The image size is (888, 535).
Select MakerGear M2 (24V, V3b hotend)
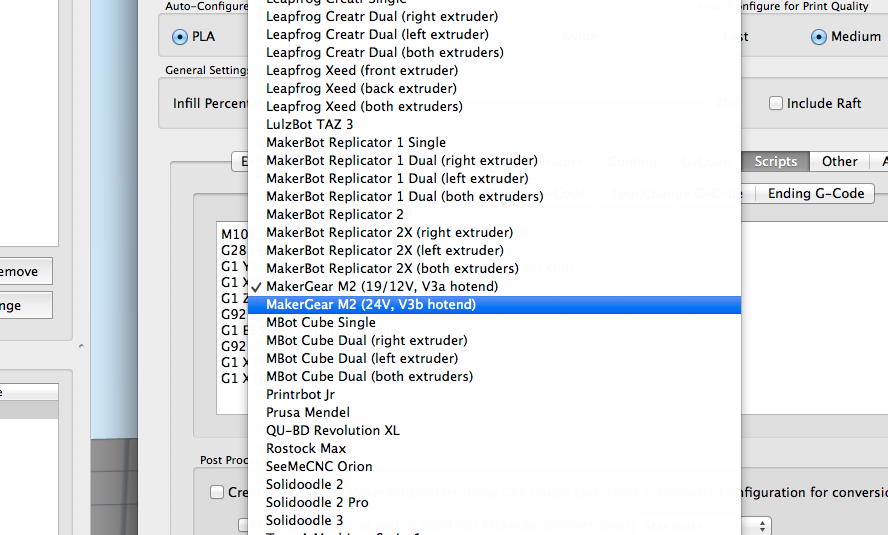[370, 304]
